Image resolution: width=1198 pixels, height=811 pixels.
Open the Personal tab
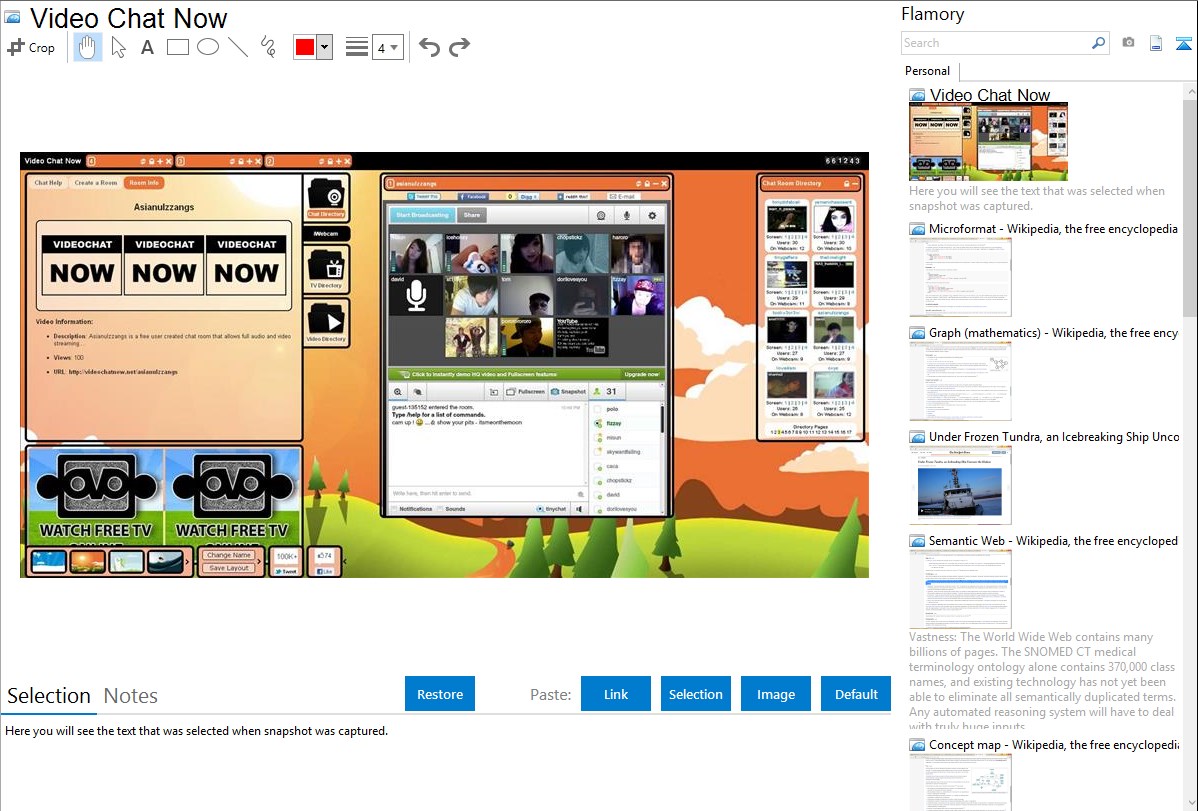coord(927,71)
